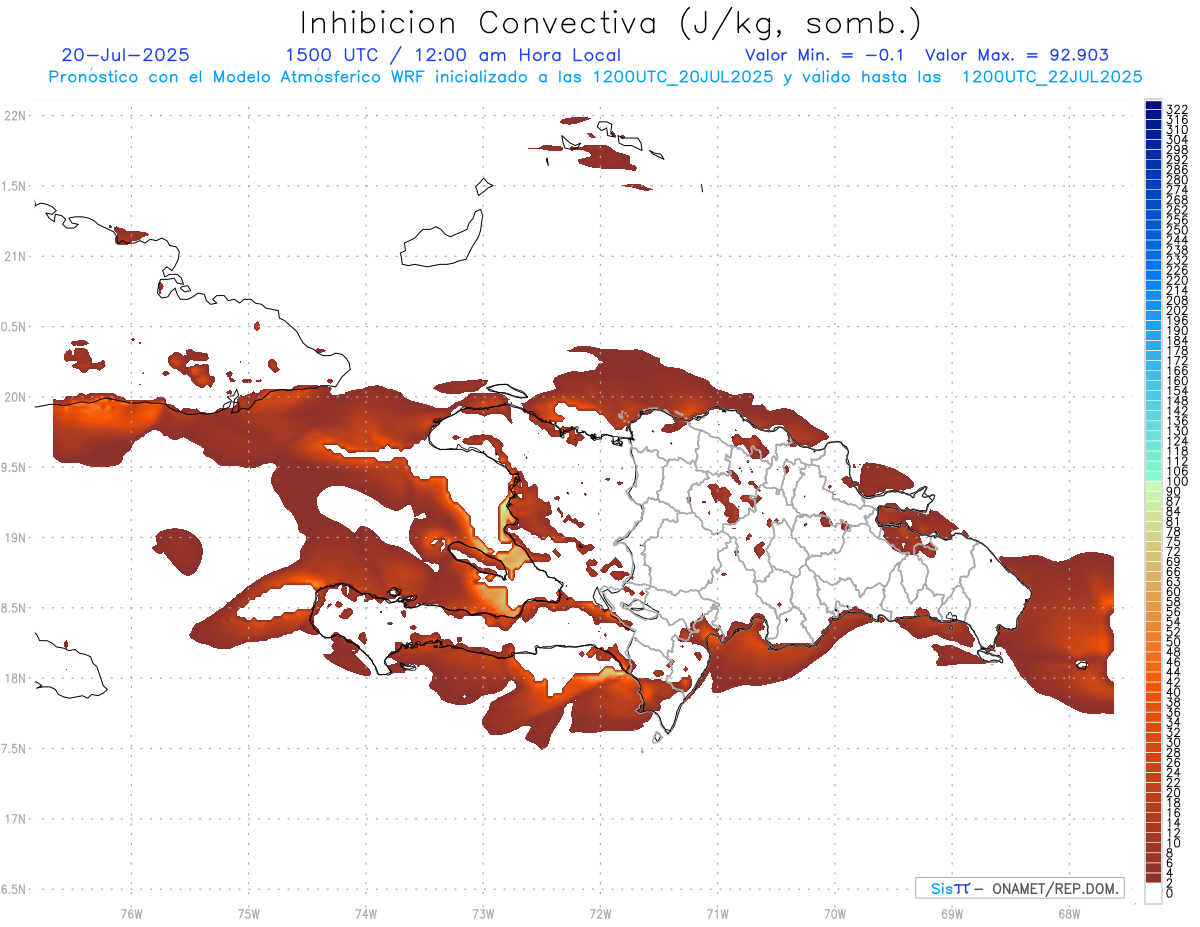Image resolution: width=1200 pixels, height=927 pixels.
Task: Click the '60' legend value
Action: coord(1174,592)
